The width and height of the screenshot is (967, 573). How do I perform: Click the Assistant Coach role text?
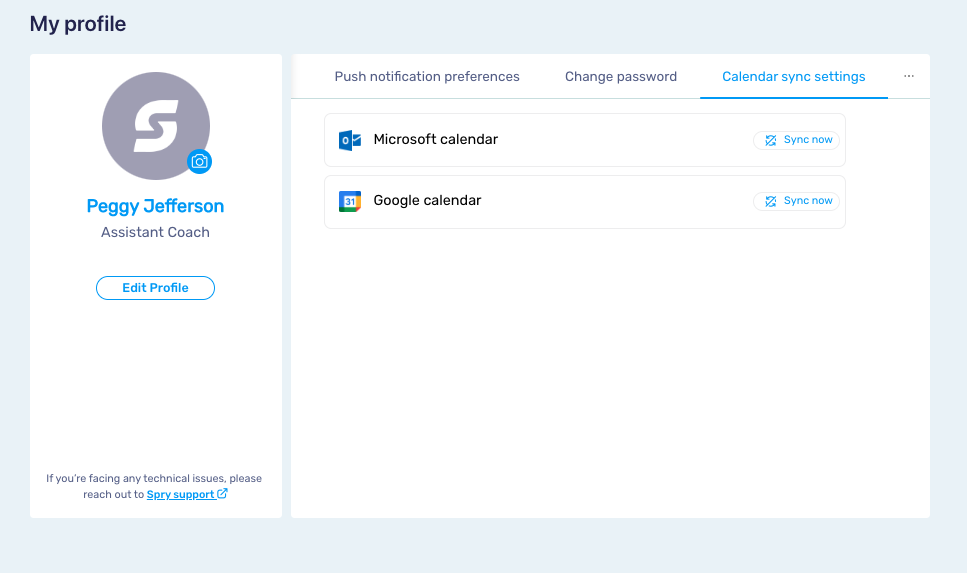pyautogui.click(x=155, y=232)
